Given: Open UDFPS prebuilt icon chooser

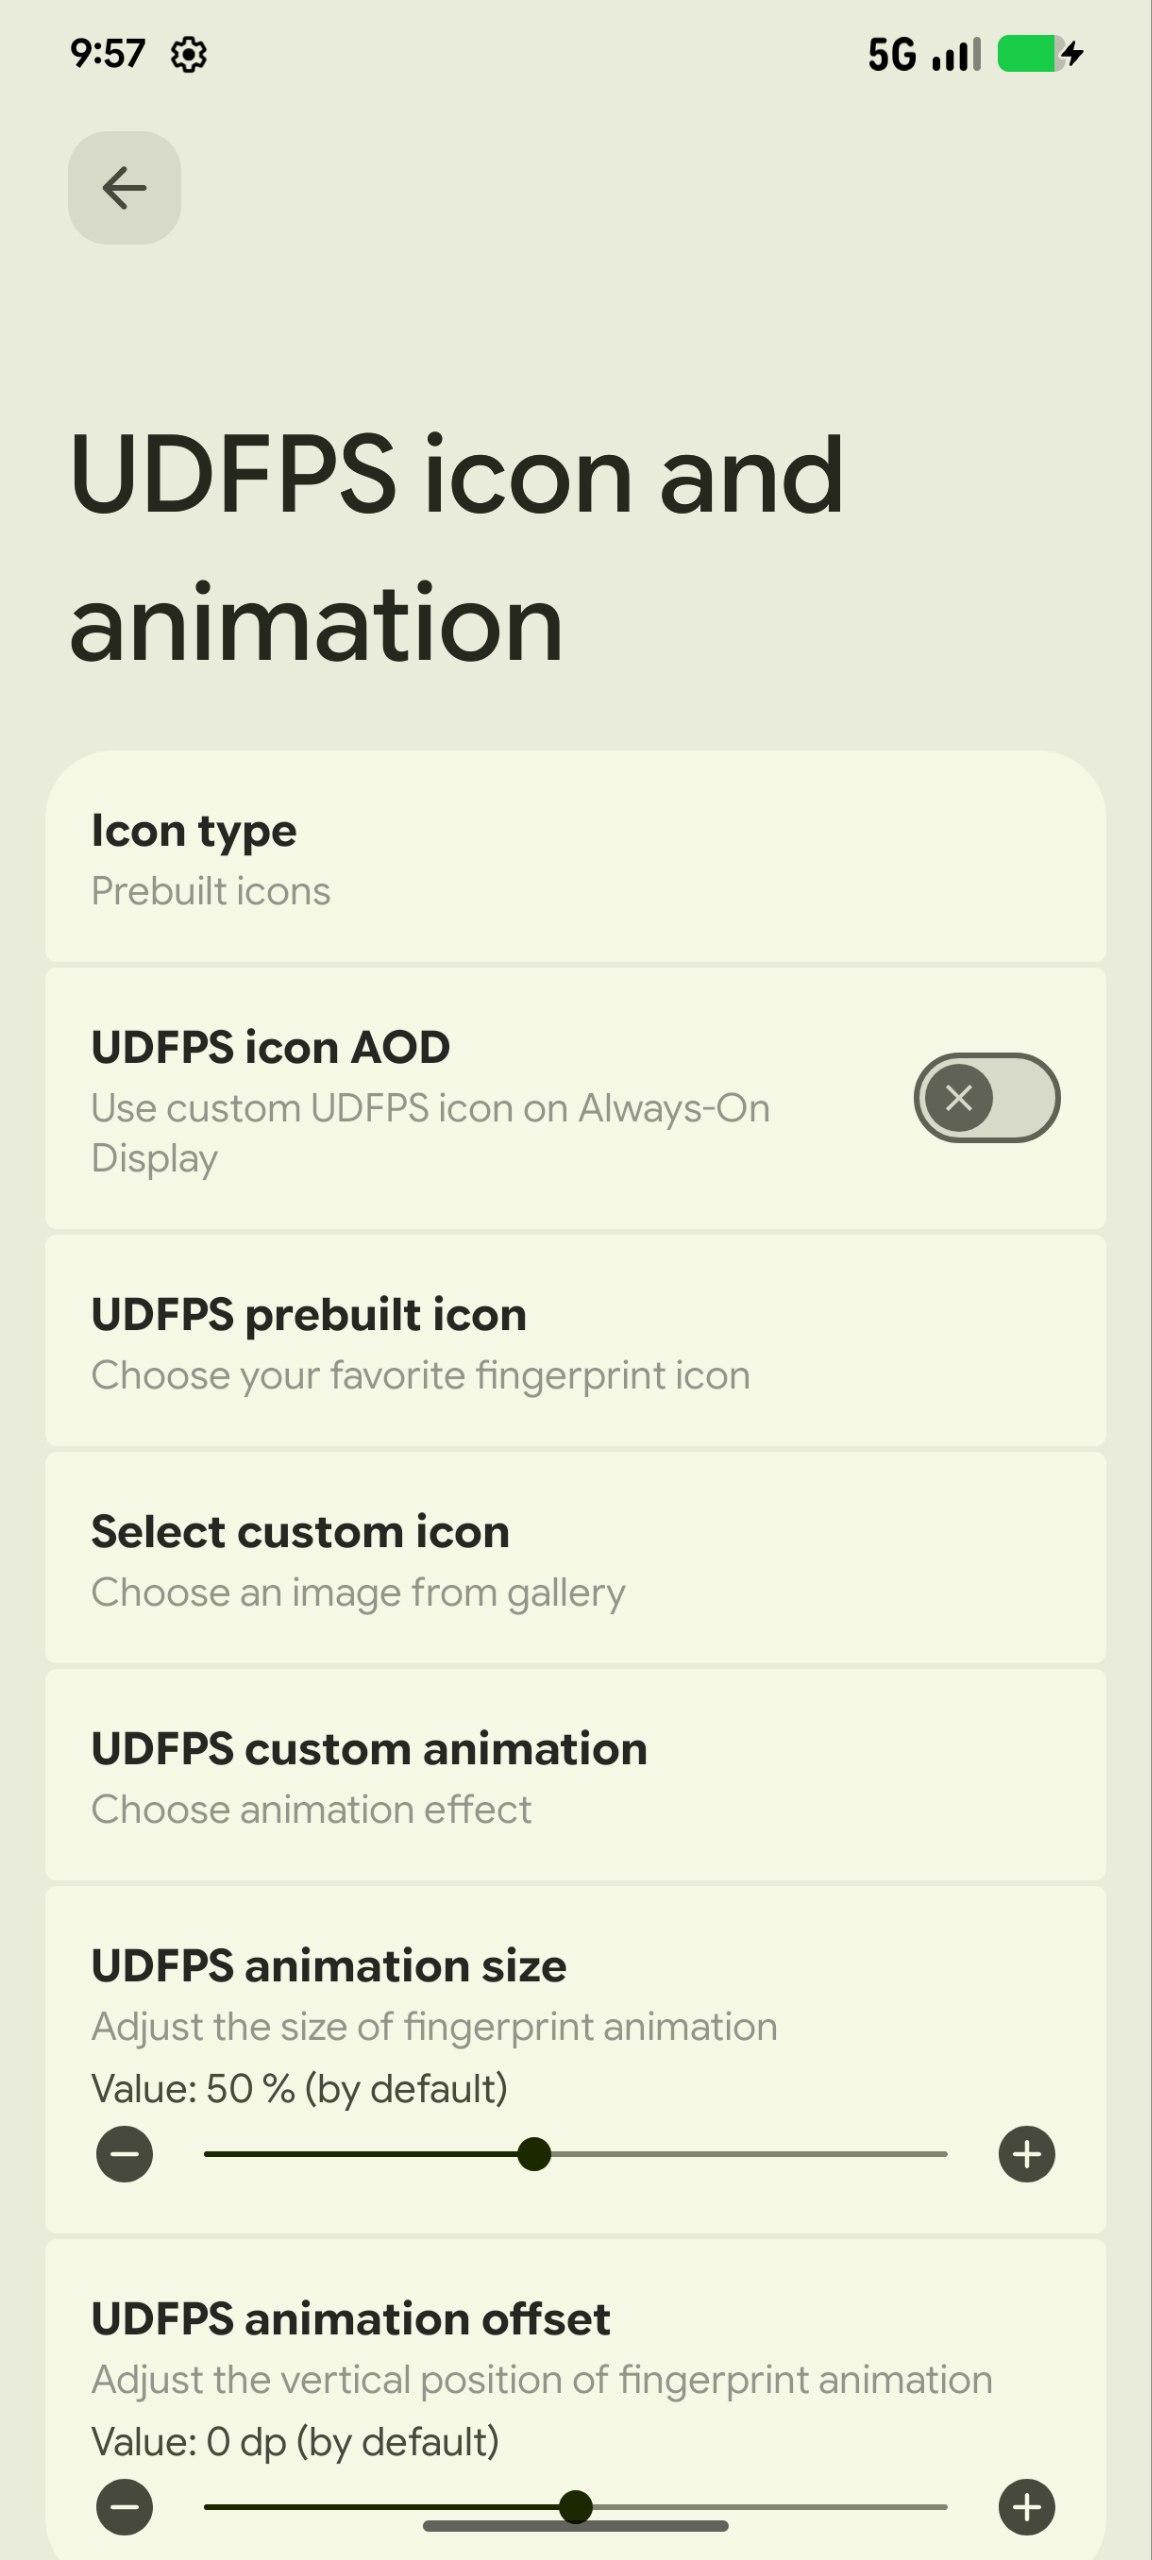Looking at the screenshot, I should tap(575, 1342).
